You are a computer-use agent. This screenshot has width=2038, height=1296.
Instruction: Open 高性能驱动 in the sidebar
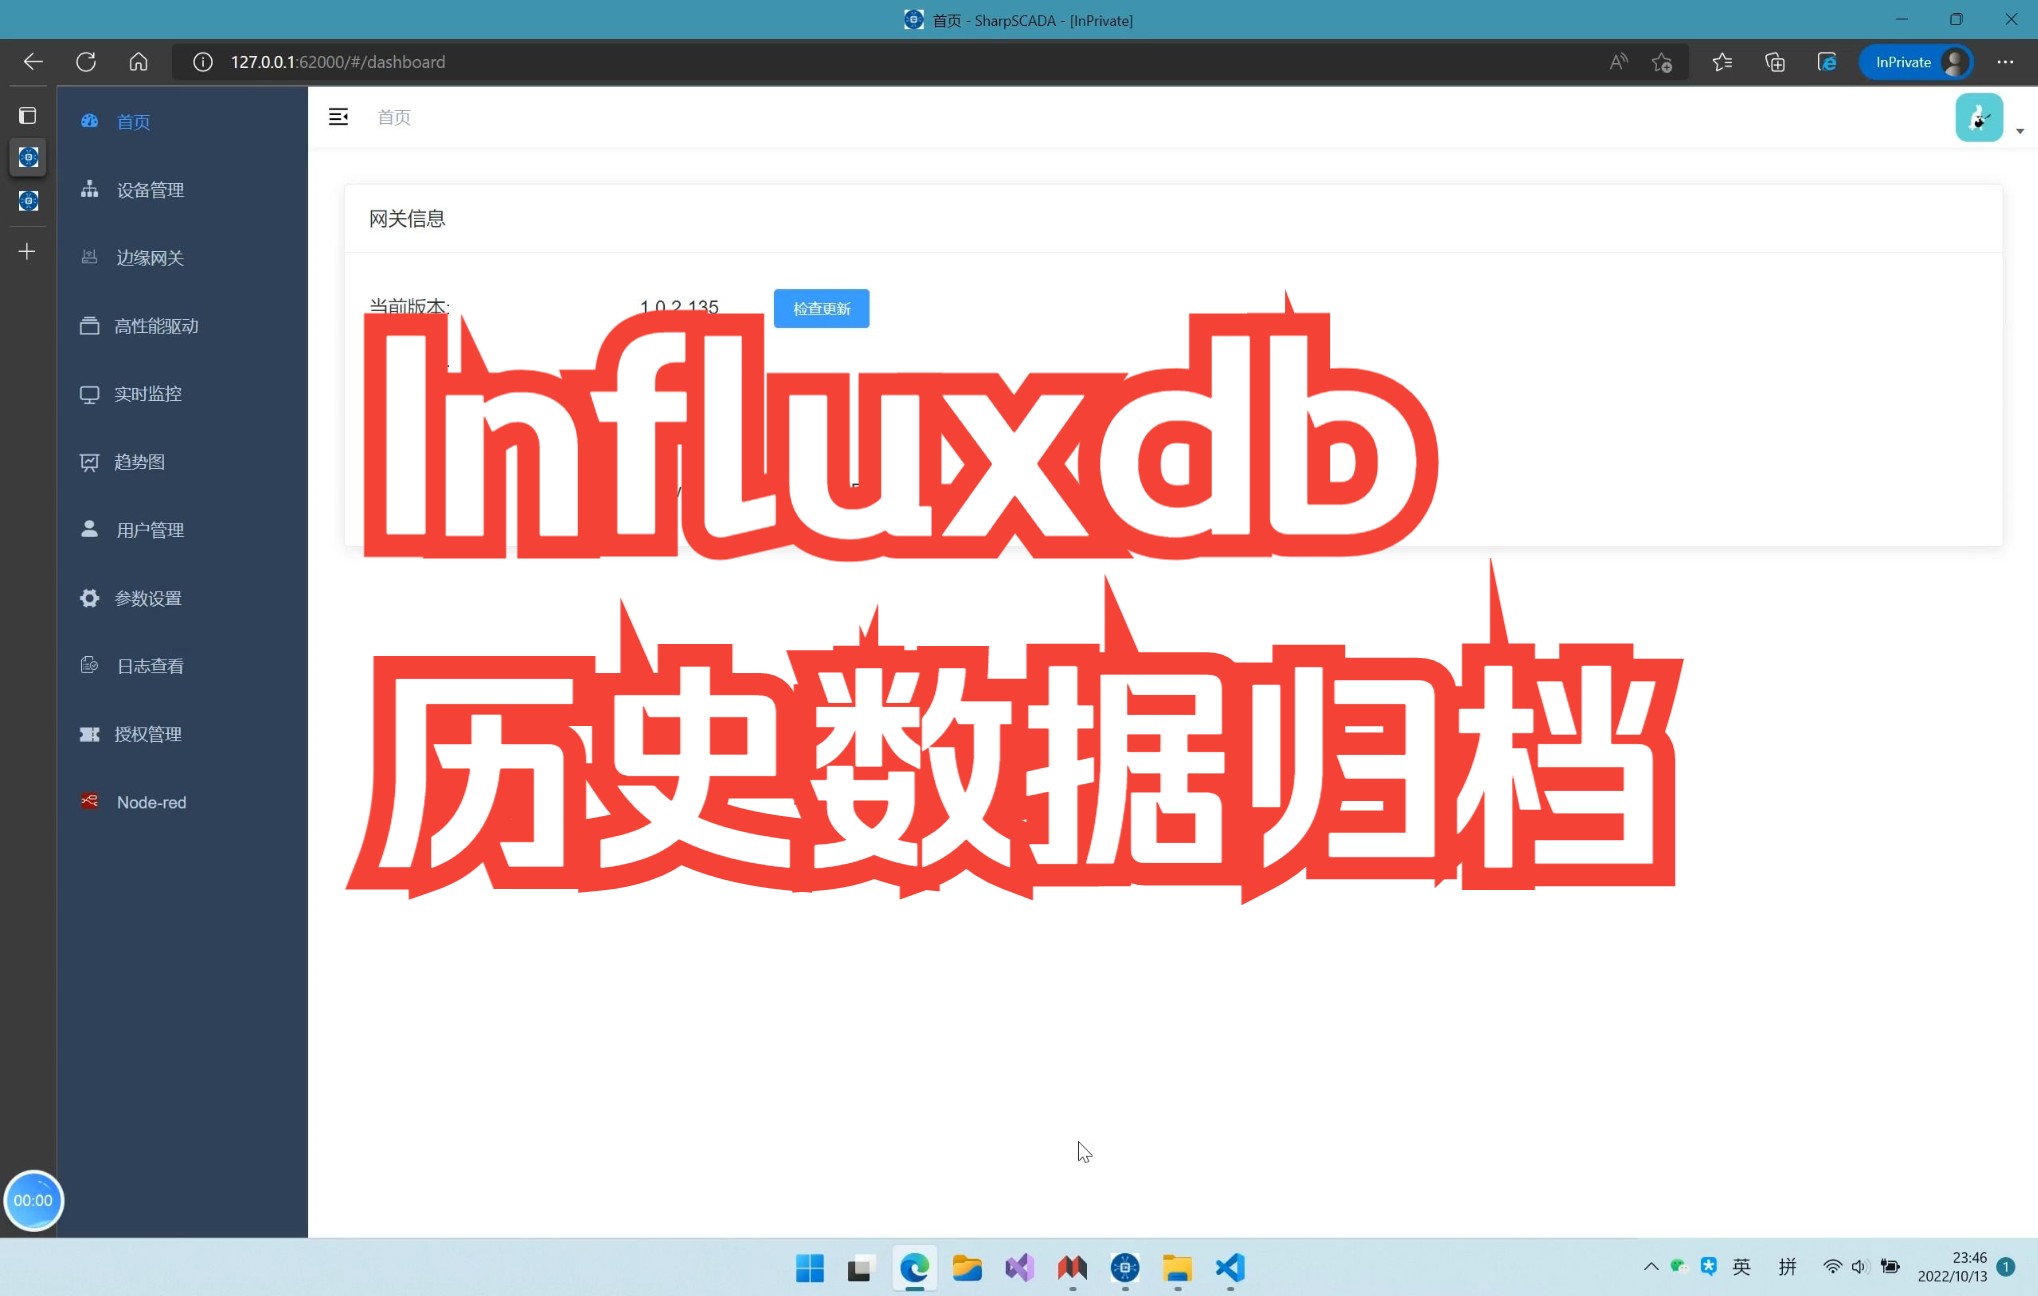click(182, 325)
